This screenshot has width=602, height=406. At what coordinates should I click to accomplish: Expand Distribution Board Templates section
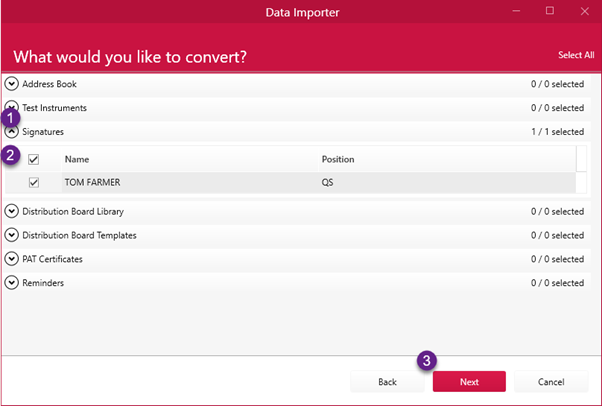(x=12, y=235)
